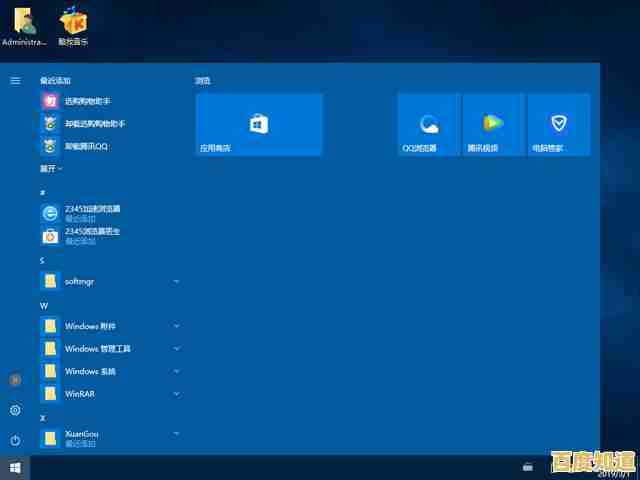Viewport: 640px width, 480px height.
Task: Launch 卸载腾讯QQ uninstaller entry
Action: point(110,146)
